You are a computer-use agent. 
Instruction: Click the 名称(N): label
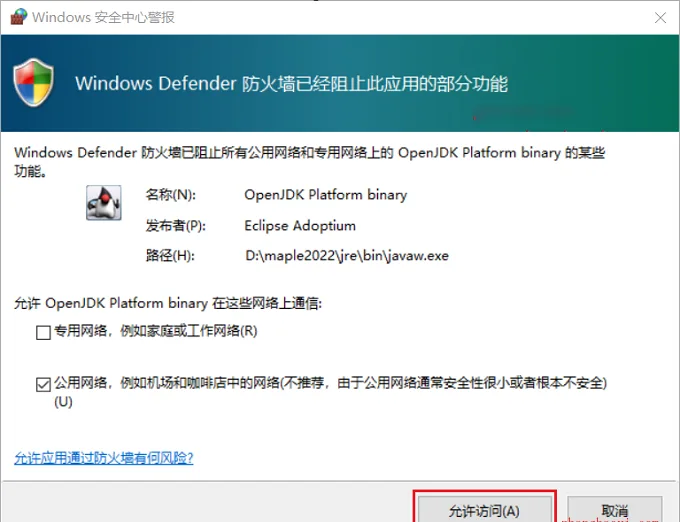tap(171, 195)
